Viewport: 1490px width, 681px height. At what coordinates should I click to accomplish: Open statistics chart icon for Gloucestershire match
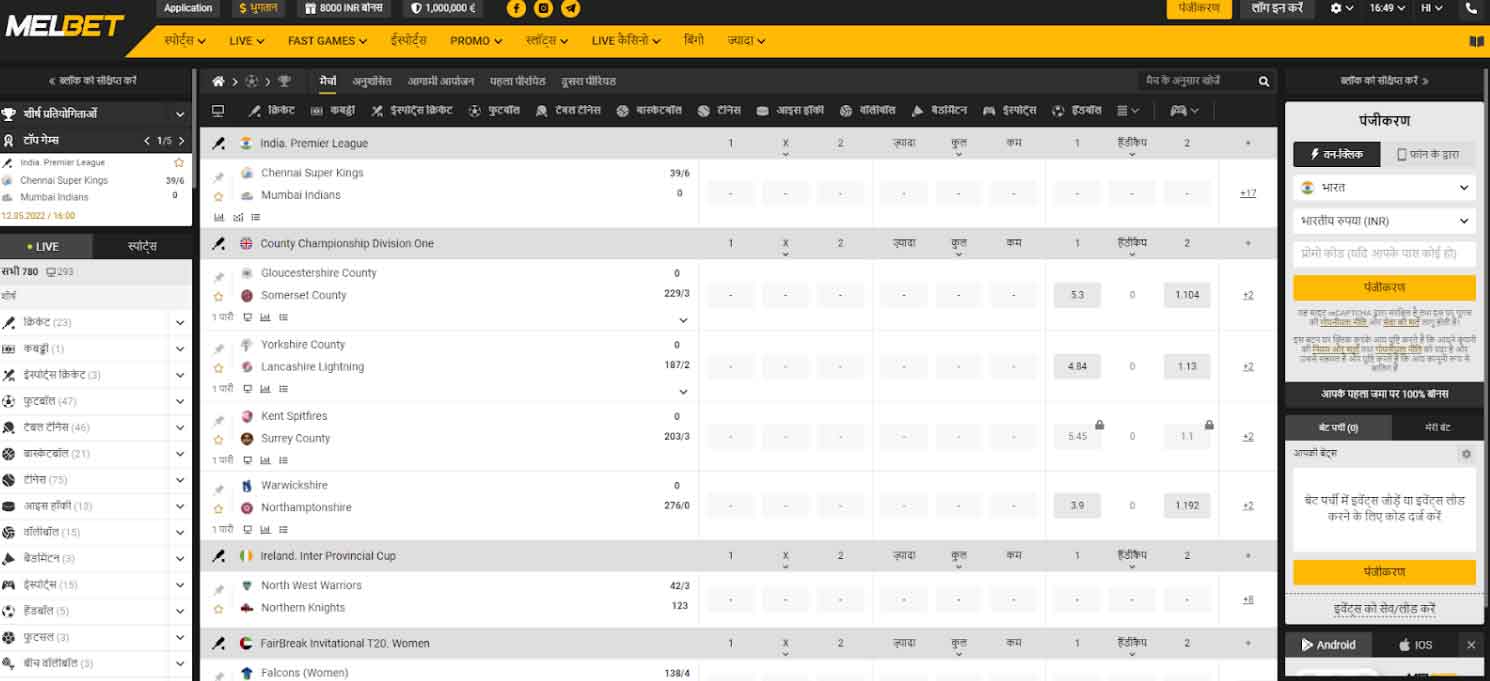pyautogui.click(x=265, y=317)
